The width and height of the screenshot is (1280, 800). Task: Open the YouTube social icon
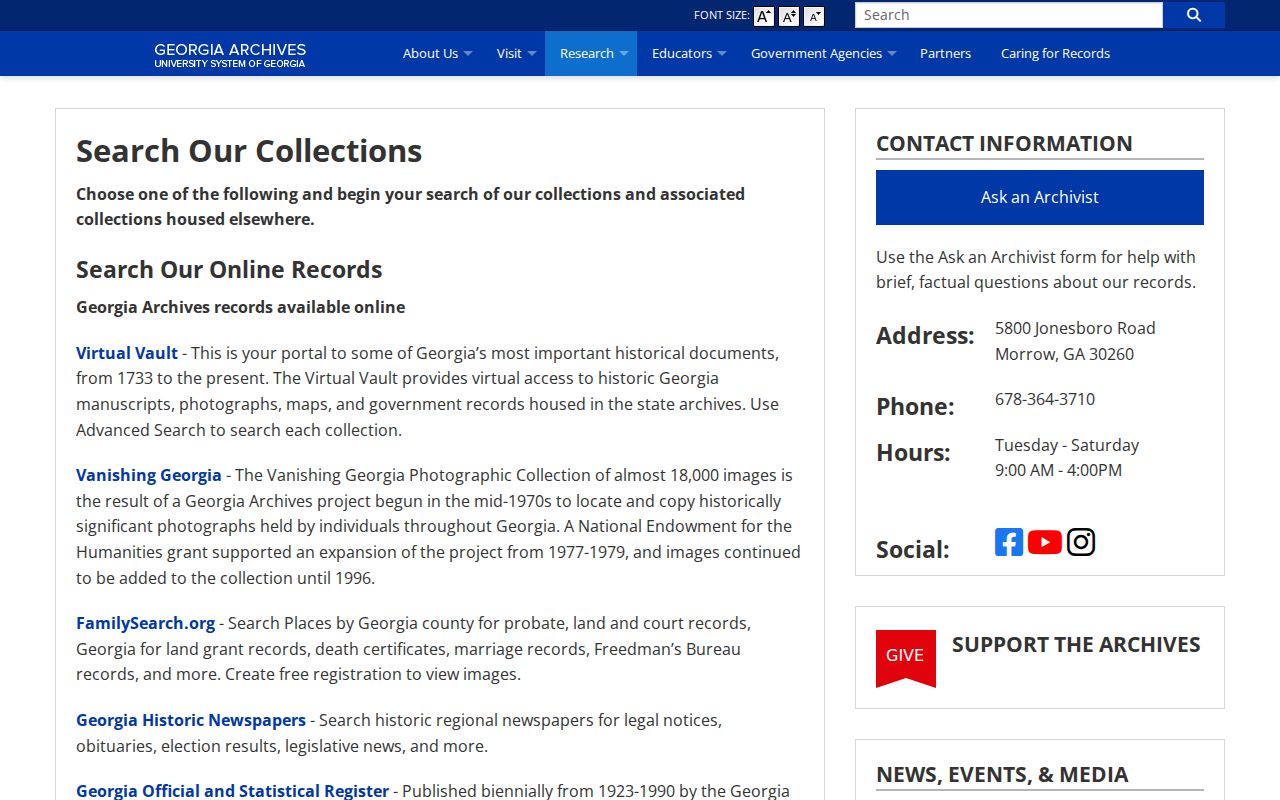pyautogui.click(x=1045, y=542)
